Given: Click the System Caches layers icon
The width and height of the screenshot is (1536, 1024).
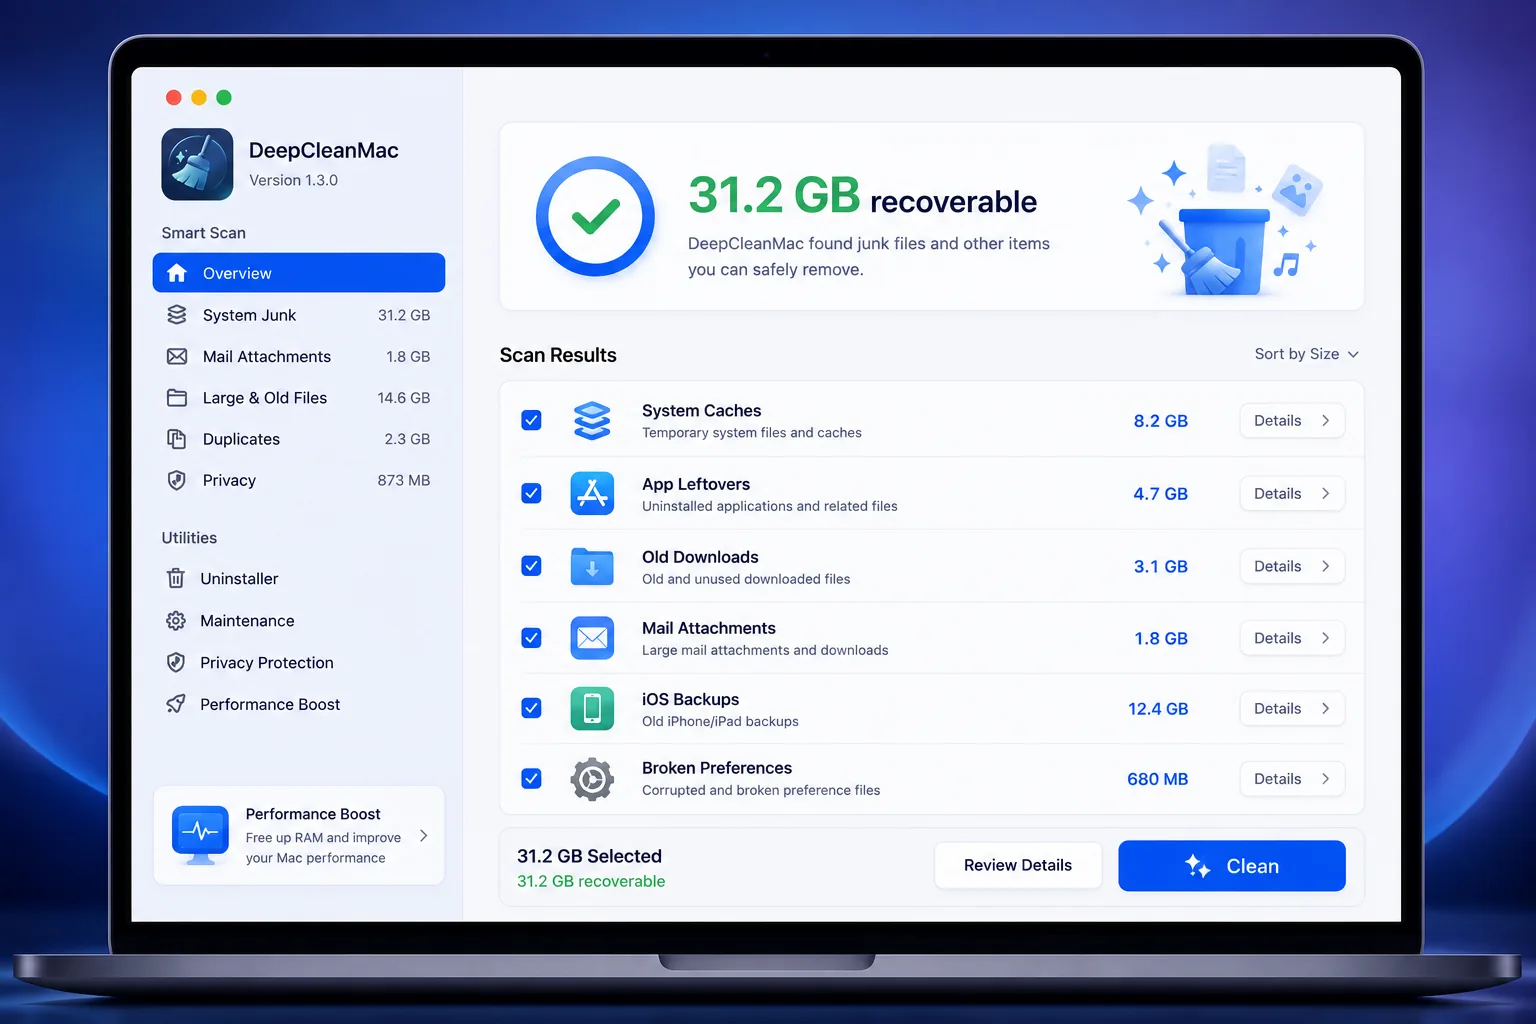Looking at the screenshot, I should 592,421.
